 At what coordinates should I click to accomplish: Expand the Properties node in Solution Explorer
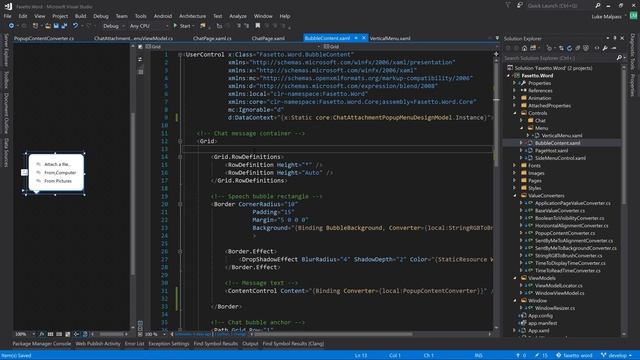[x=515, y=83]
